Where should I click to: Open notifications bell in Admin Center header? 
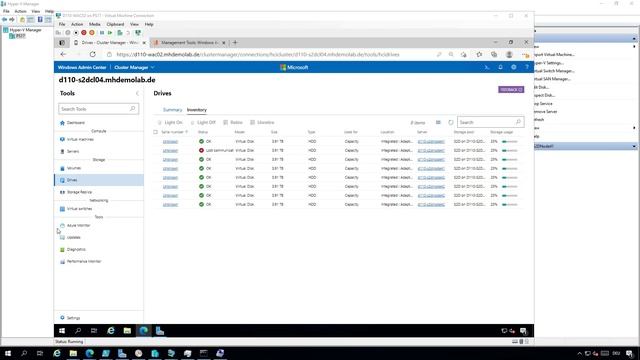pyautogui.click(x=500, y=67)
